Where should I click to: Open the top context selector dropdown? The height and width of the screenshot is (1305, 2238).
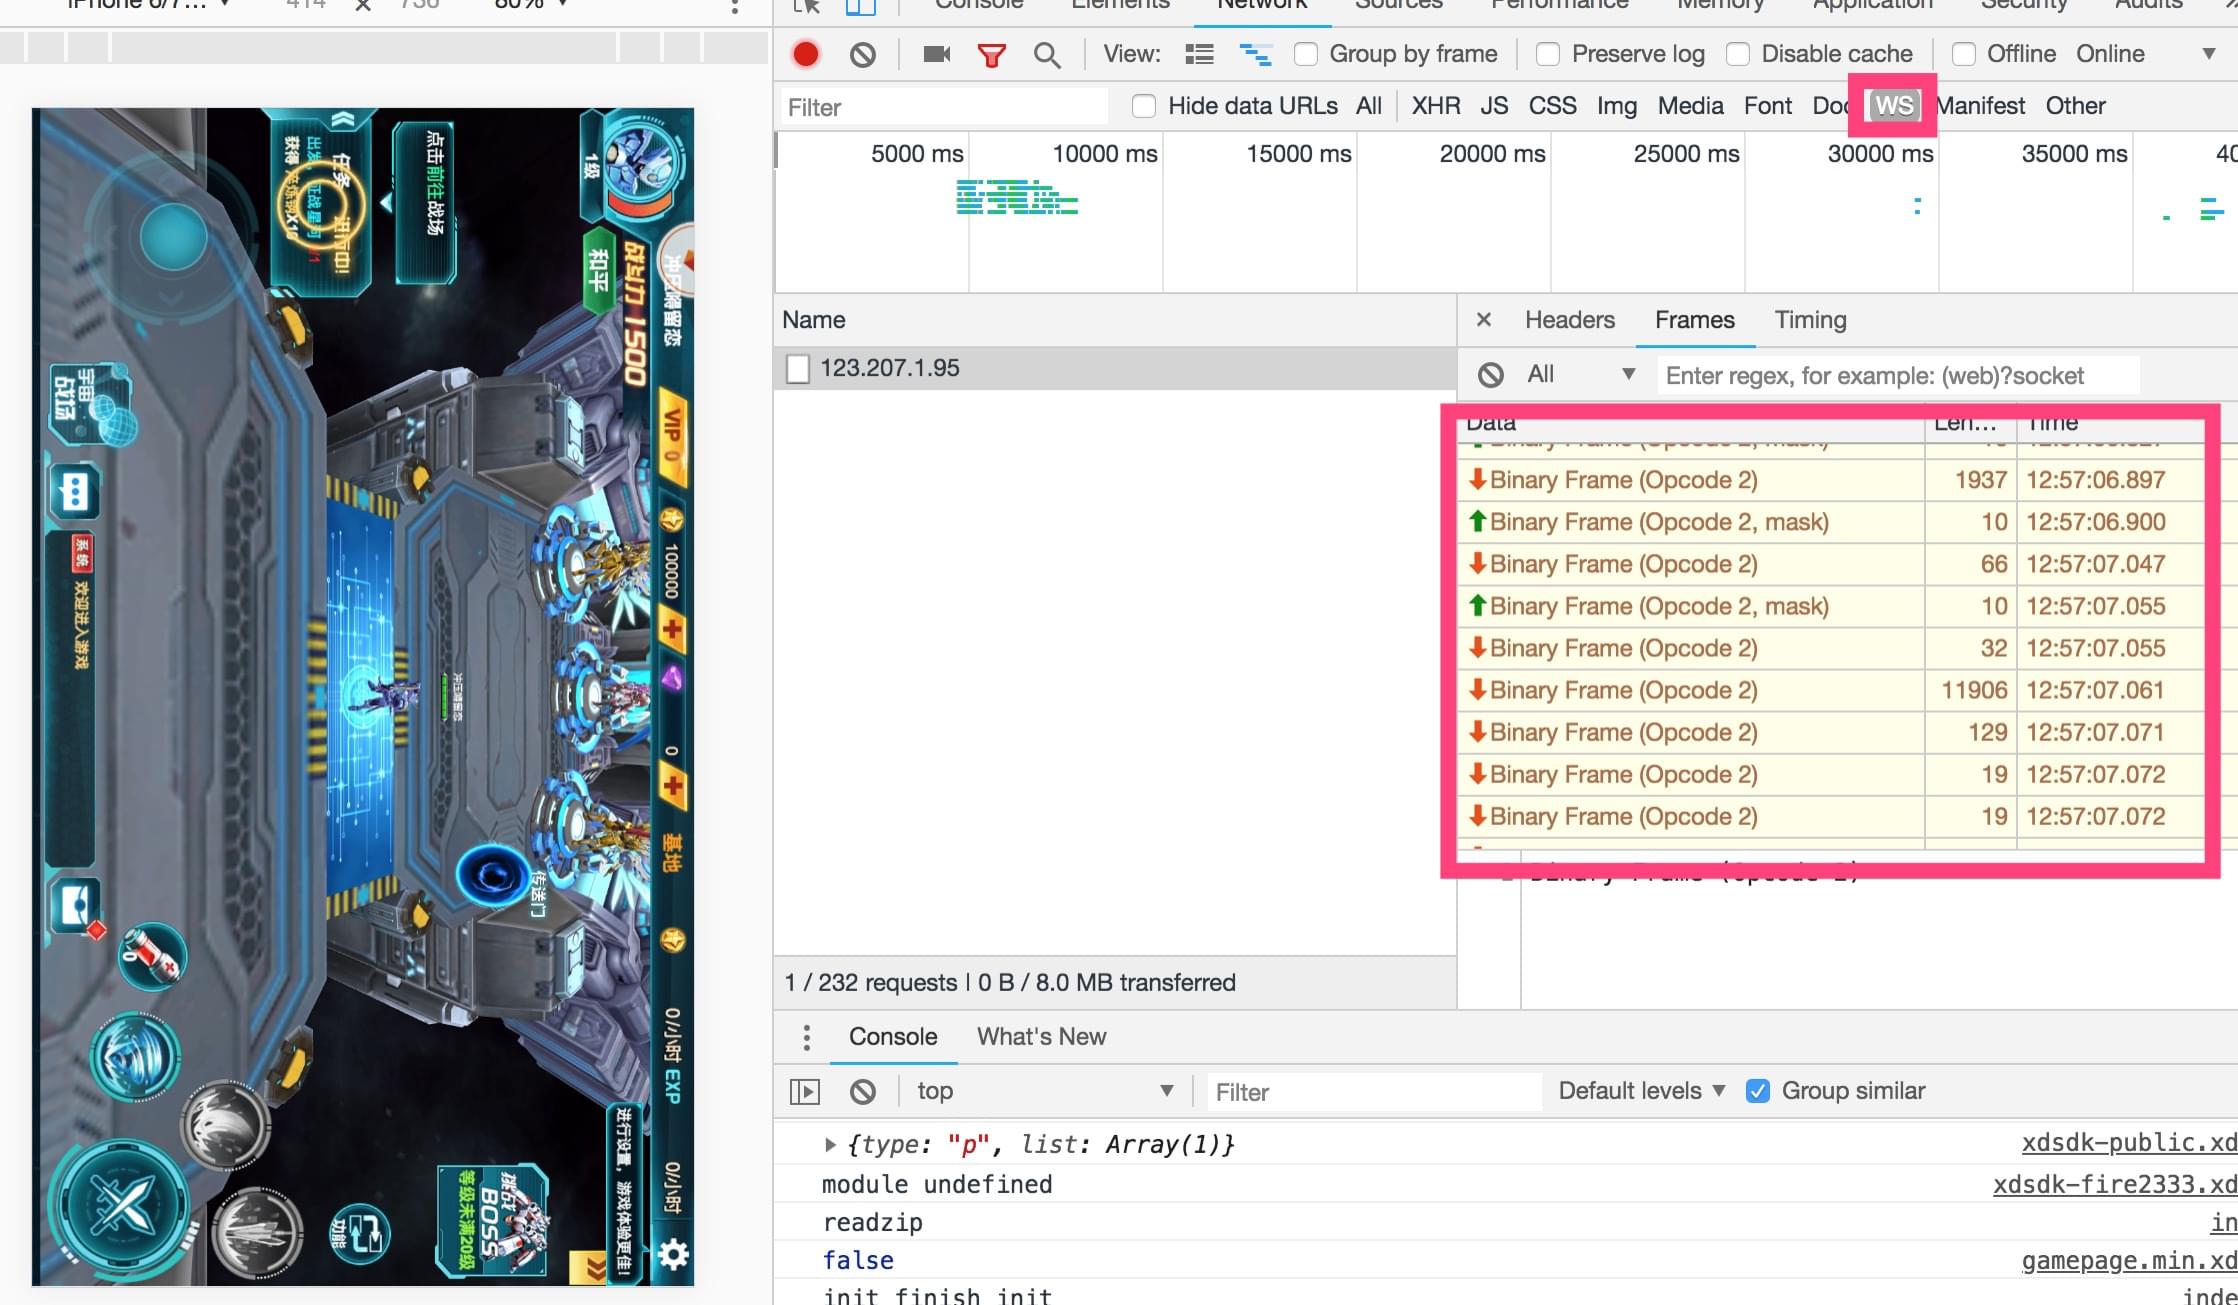[1045, 1091]
